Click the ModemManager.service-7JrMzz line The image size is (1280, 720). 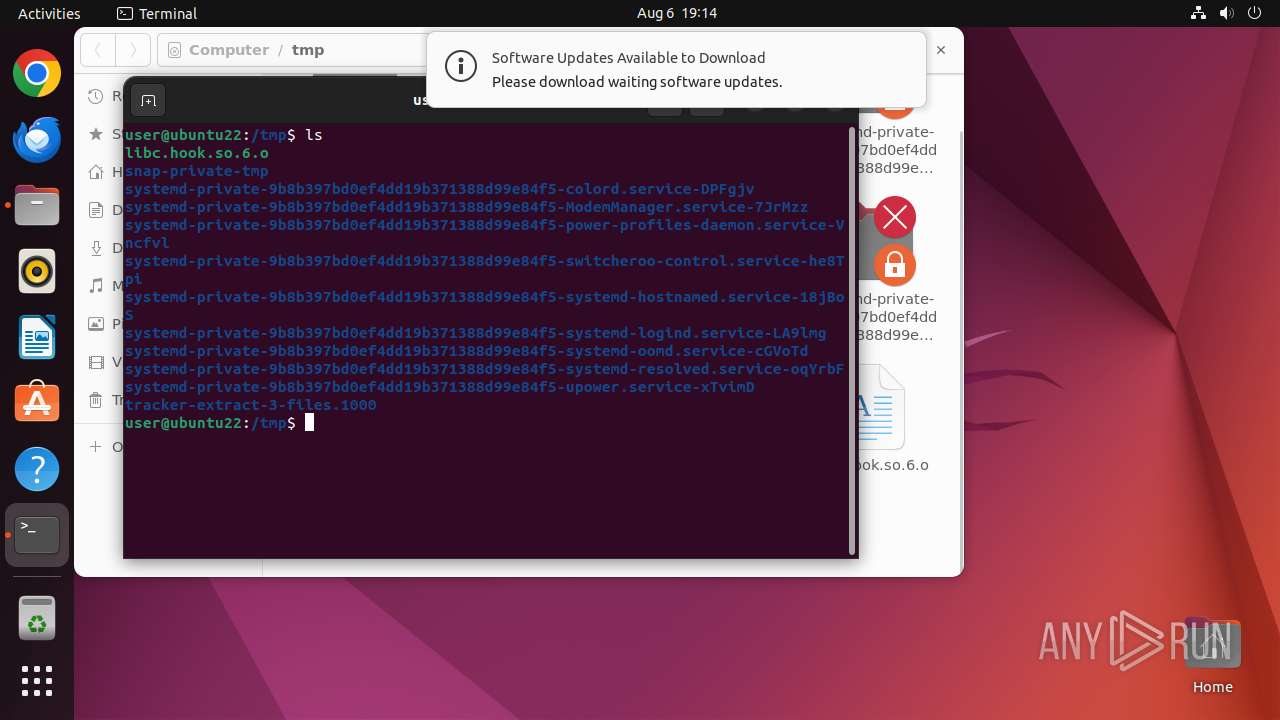pyautogui.click(x=467, y=207)
